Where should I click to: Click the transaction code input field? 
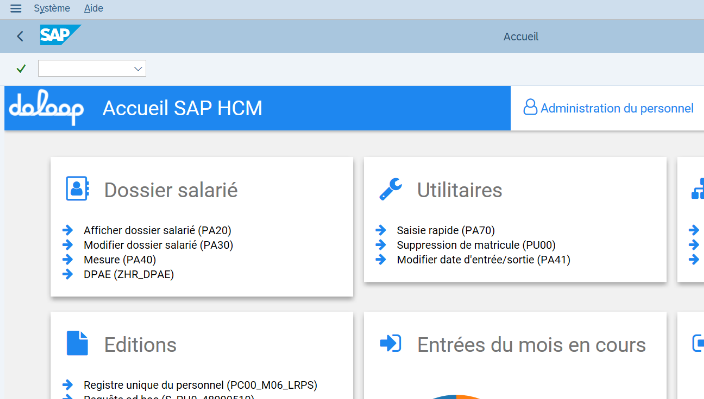tap(92, 69)
